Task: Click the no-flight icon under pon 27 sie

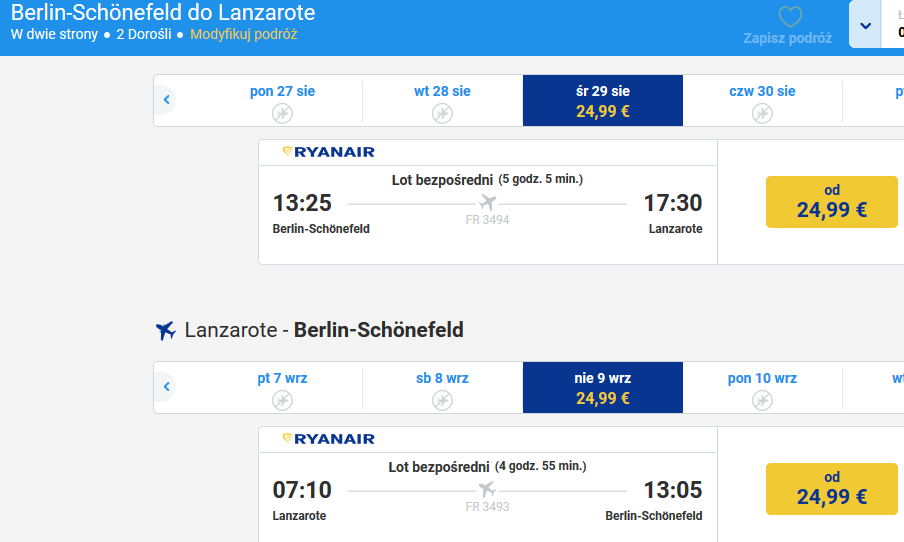Action: pyautogui.click(x=282, y=113)
